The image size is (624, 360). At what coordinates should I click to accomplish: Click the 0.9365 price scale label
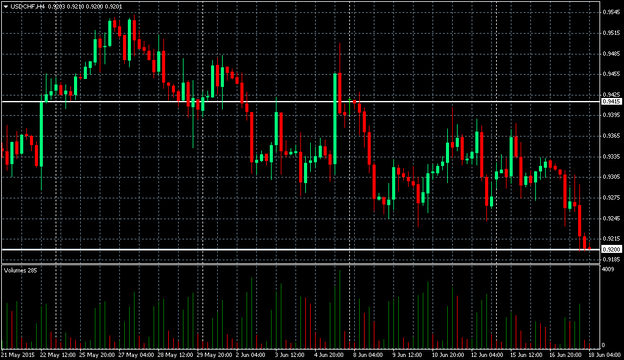tap(611, 136)
